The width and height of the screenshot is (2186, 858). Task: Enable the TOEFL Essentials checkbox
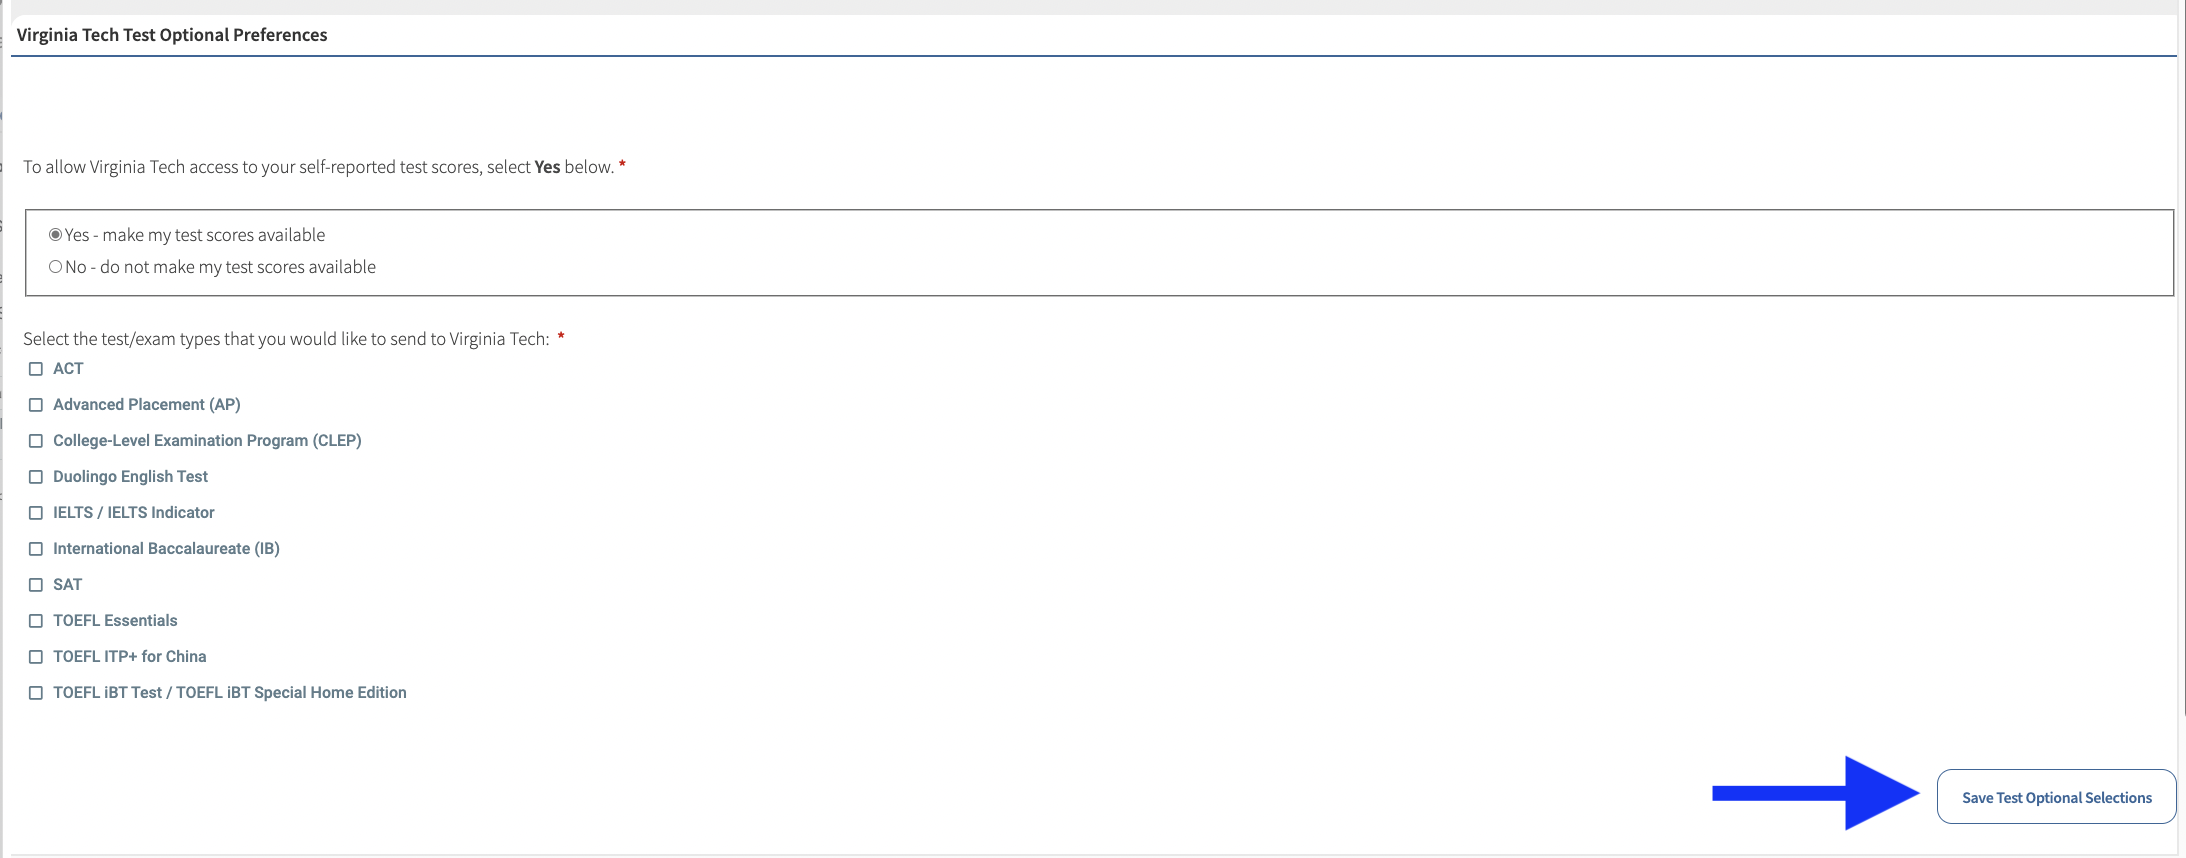[x=36, y=621]
